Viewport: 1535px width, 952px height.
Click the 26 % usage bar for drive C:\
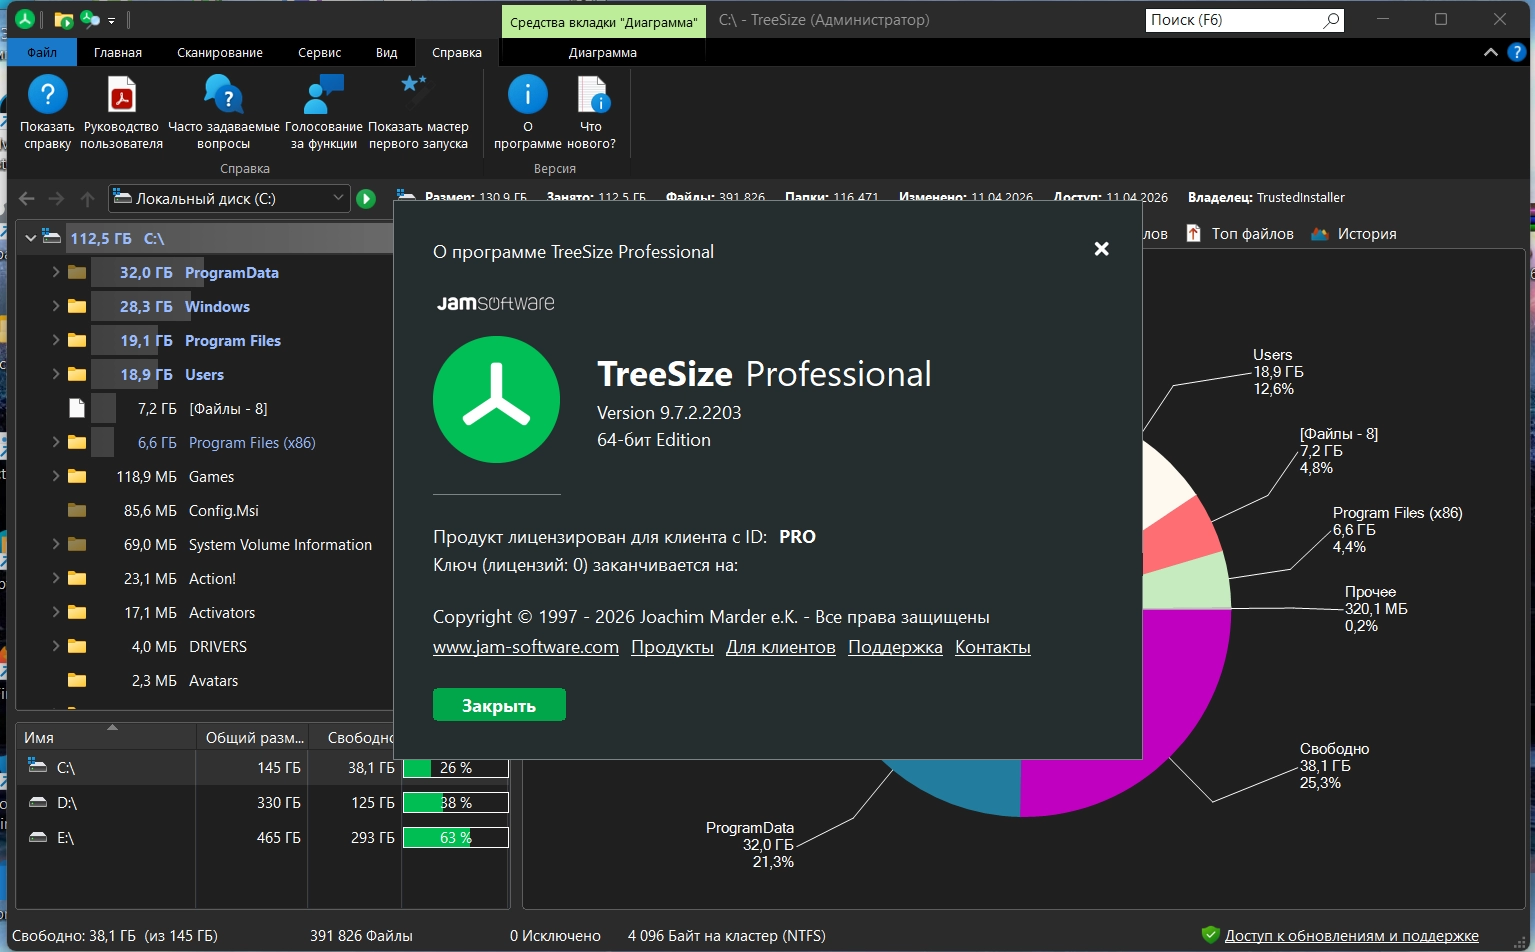click(456, 768)
